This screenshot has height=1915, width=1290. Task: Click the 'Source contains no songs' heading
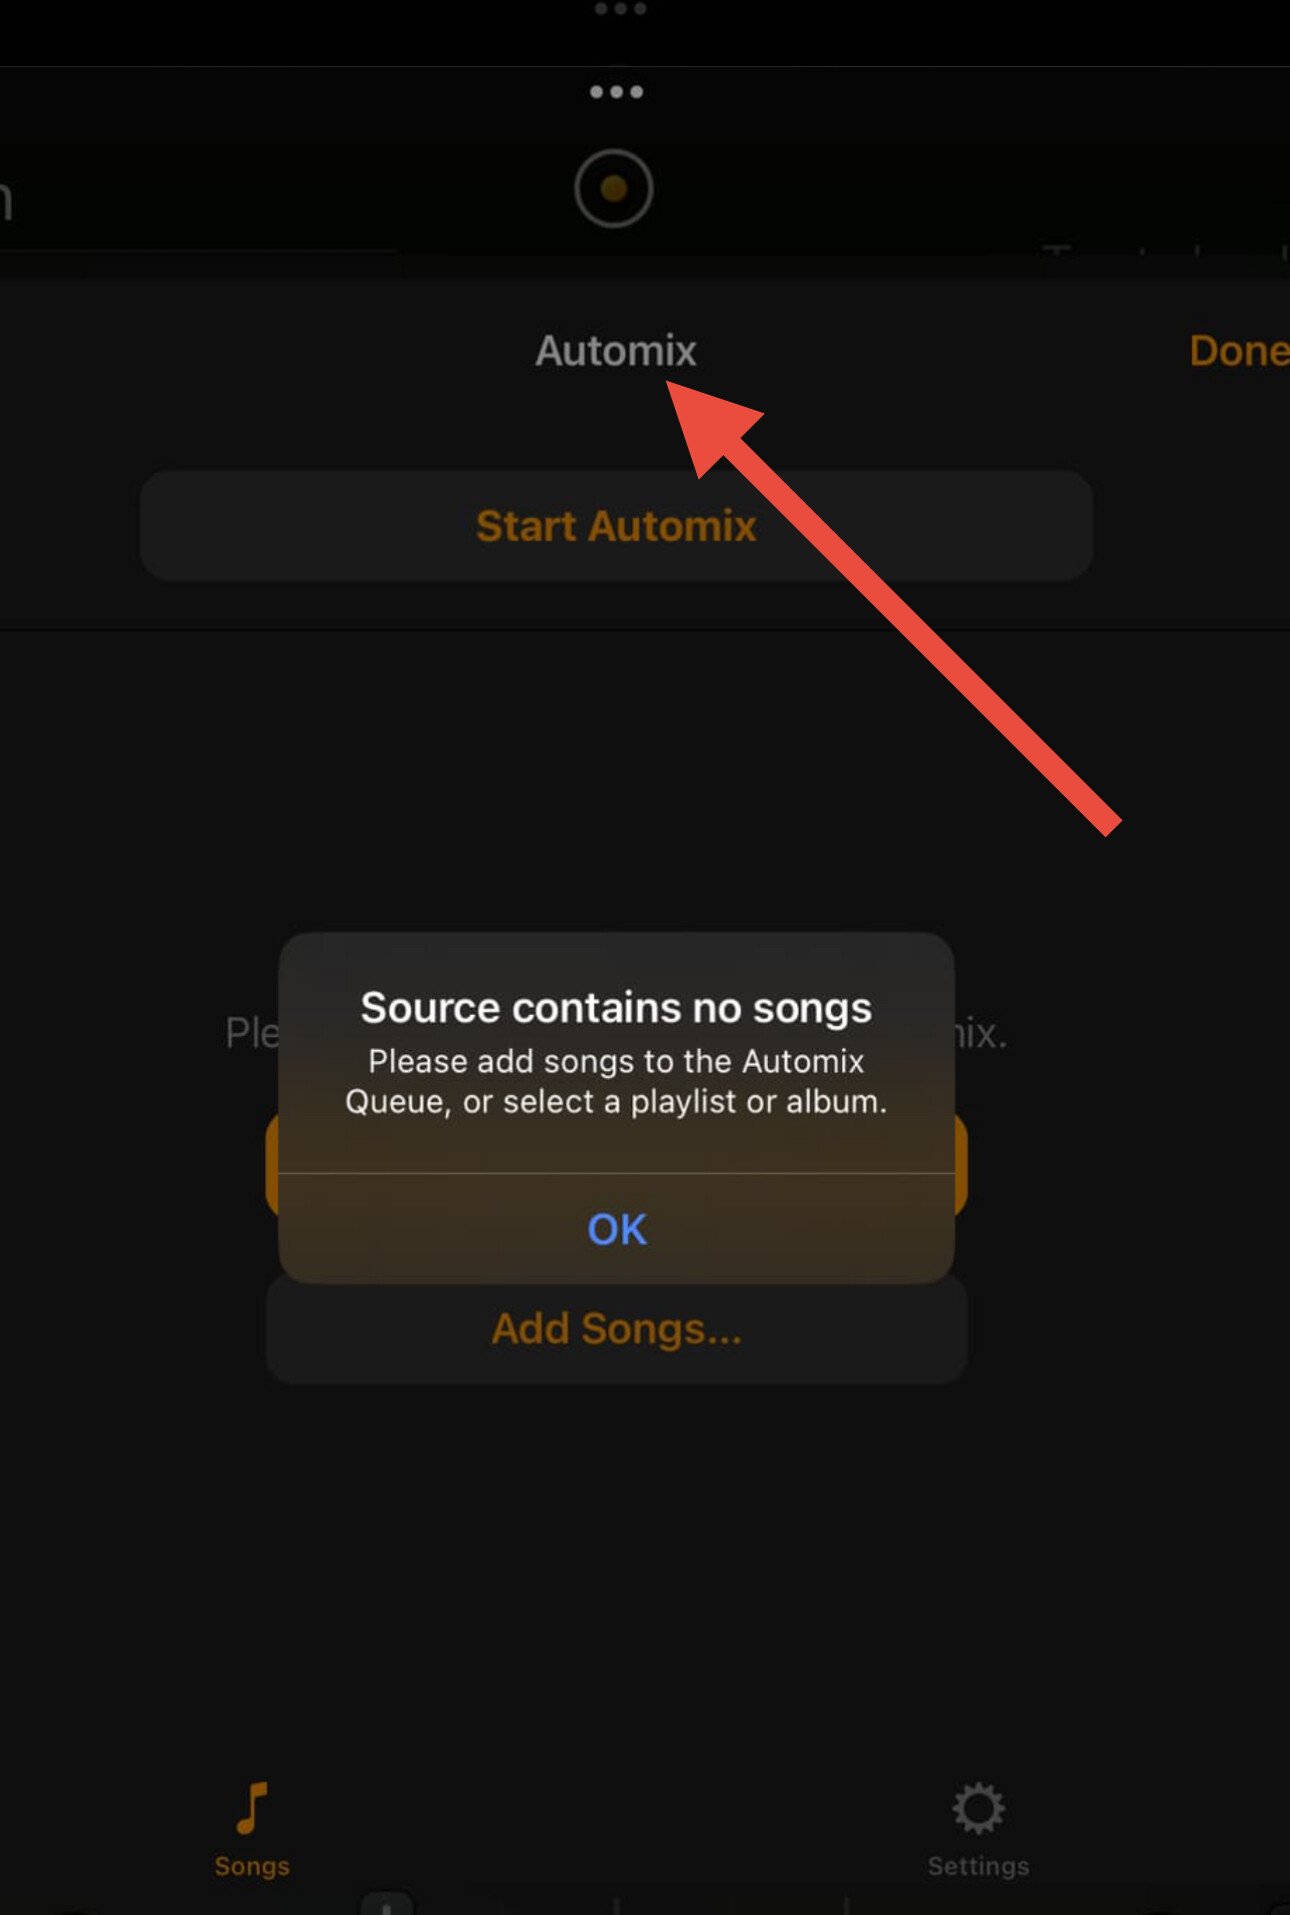(x=616, y=1008)
